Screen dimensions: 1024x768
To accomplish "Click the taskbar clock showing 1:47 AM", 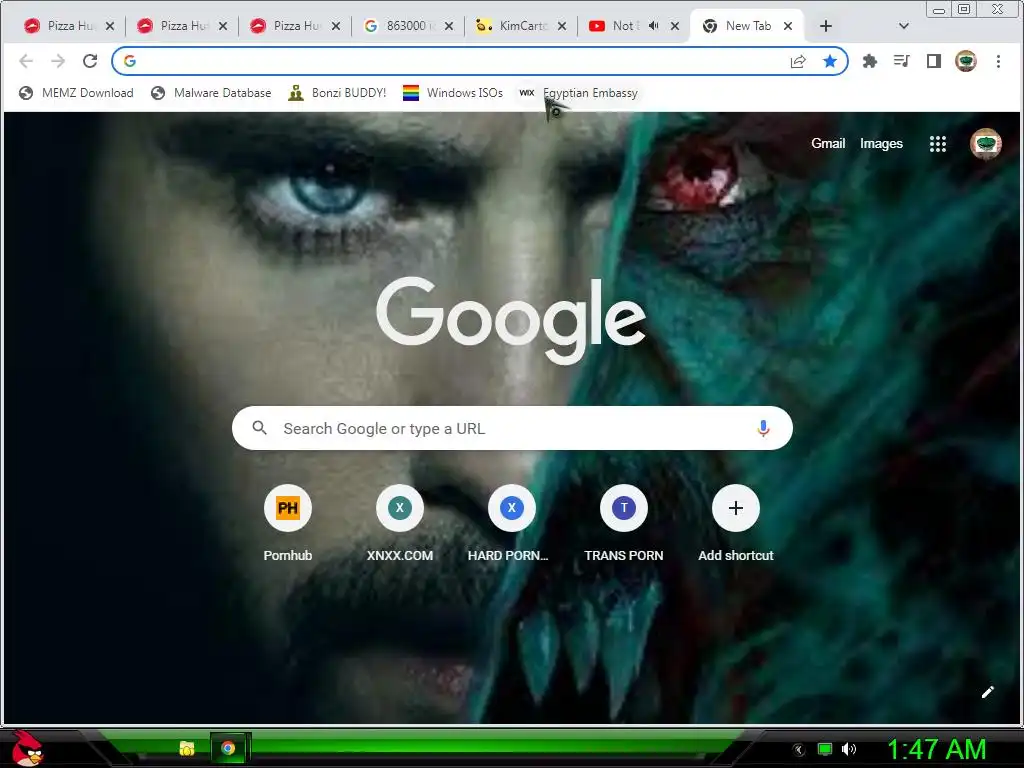I will tap(936, 749).
